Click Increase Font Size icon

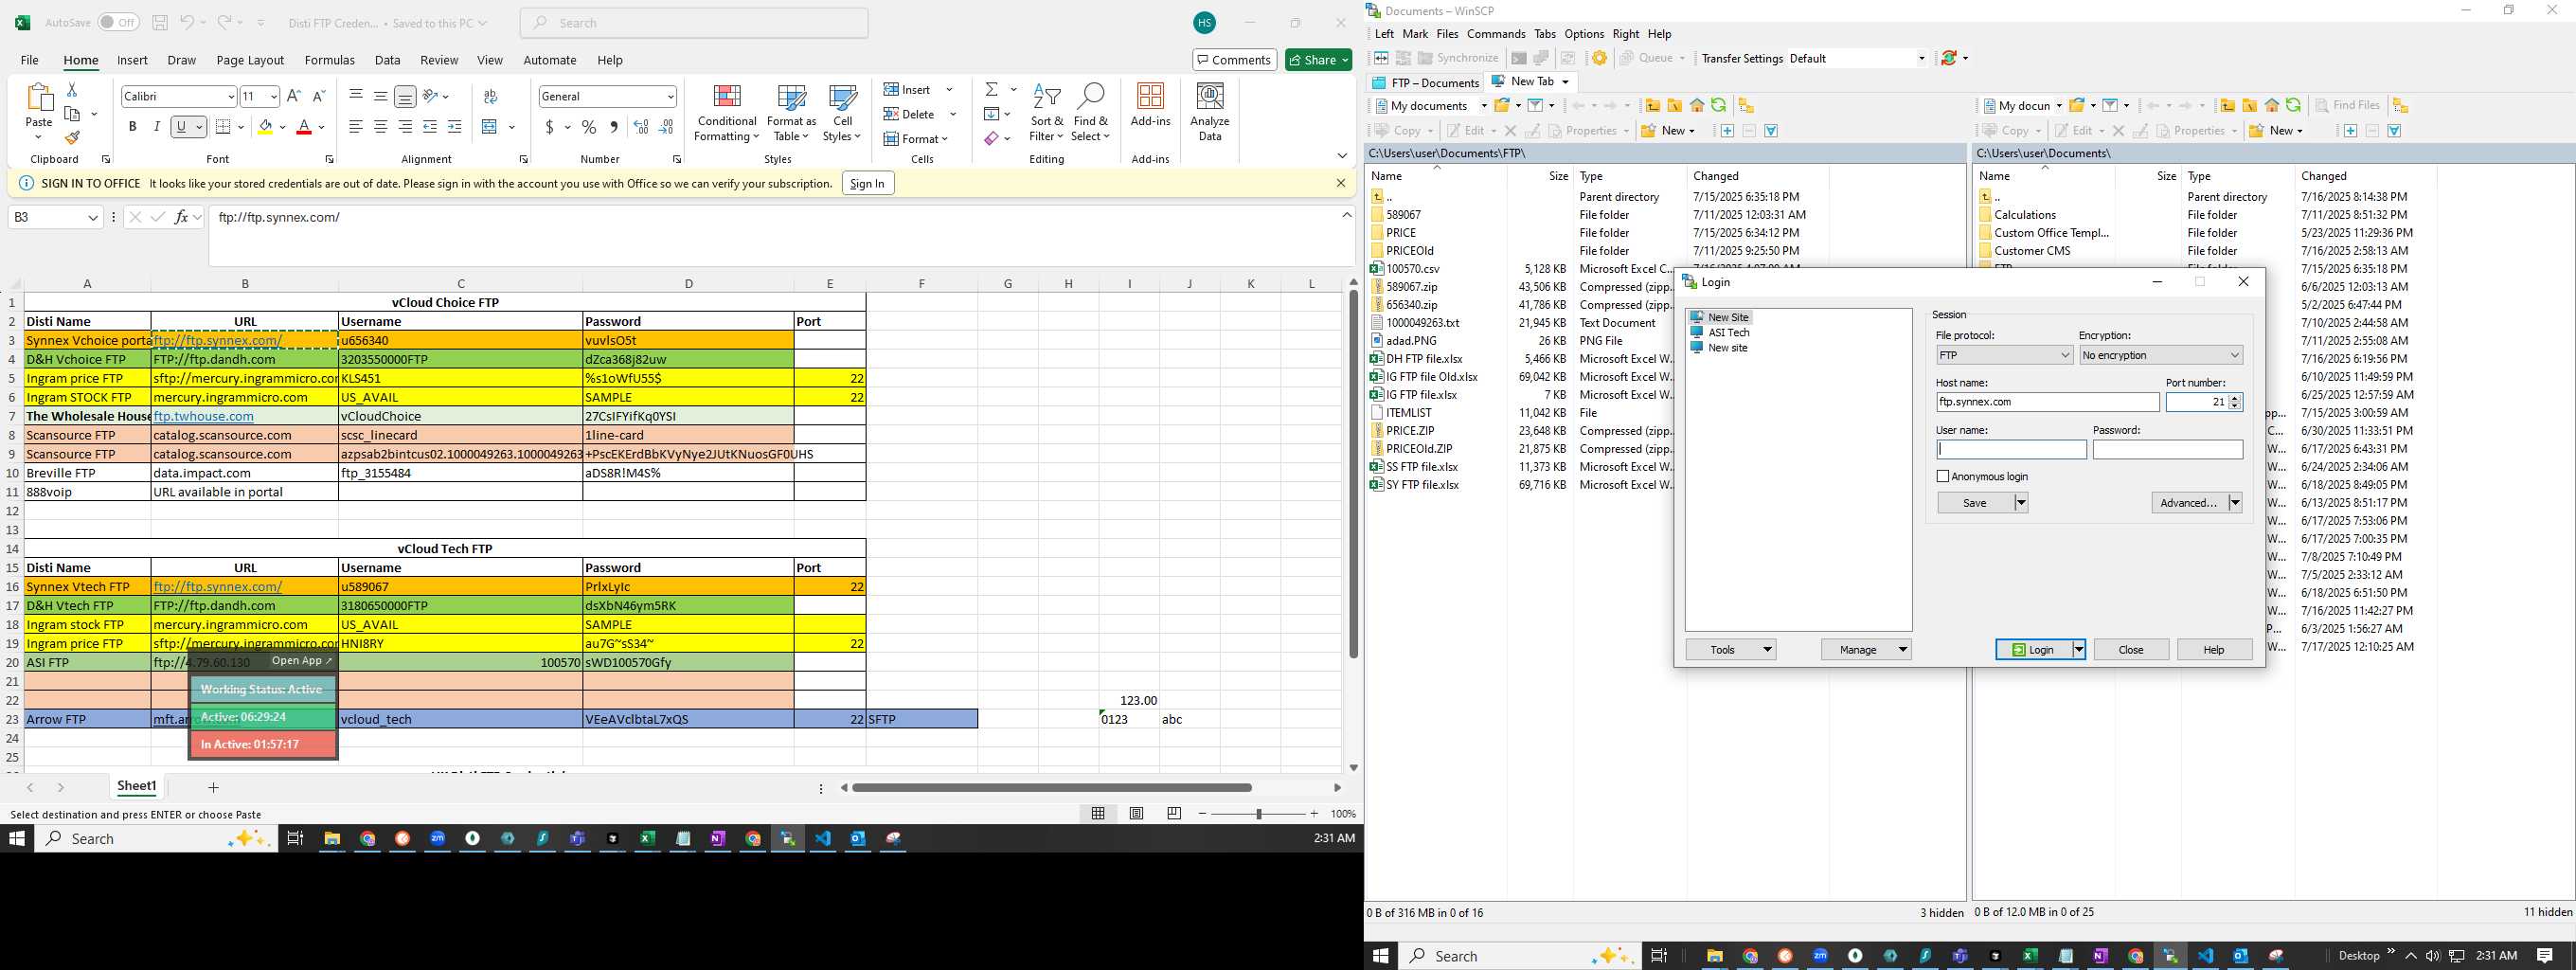click(x=293, y=96)
